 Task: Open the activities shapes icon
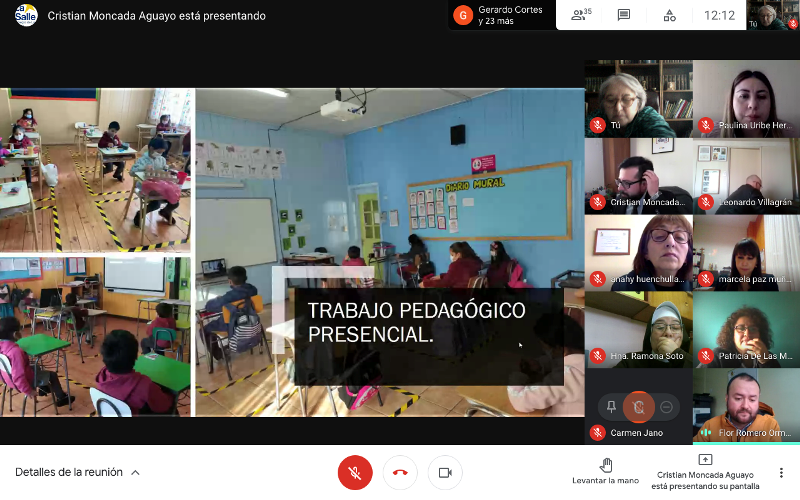pos(669,15)
